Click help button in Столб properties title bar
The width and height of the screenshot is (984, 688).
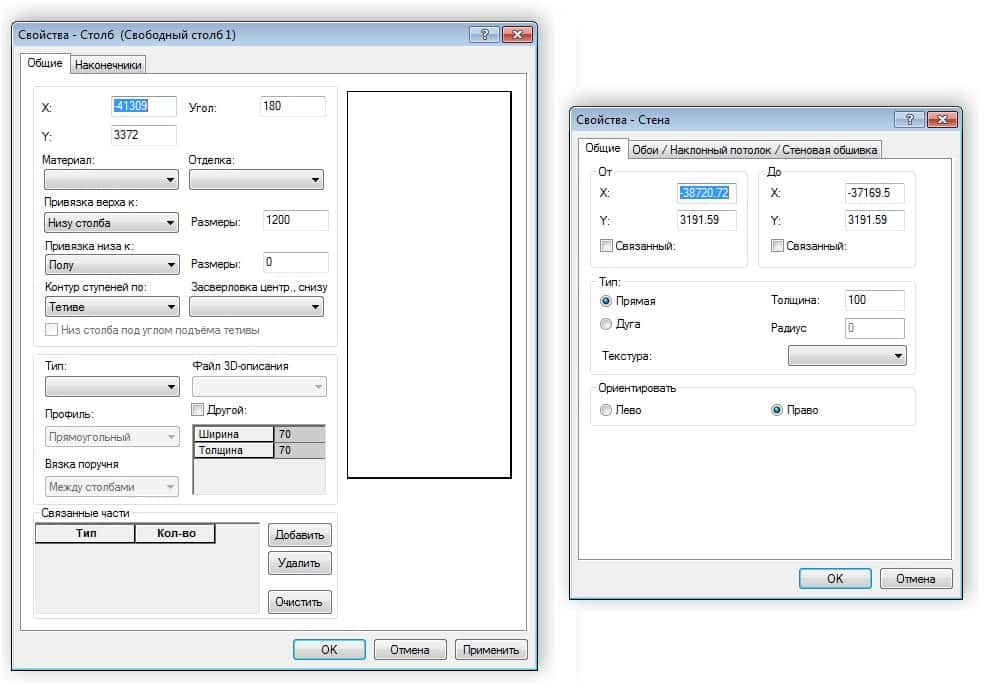point(484,35)
